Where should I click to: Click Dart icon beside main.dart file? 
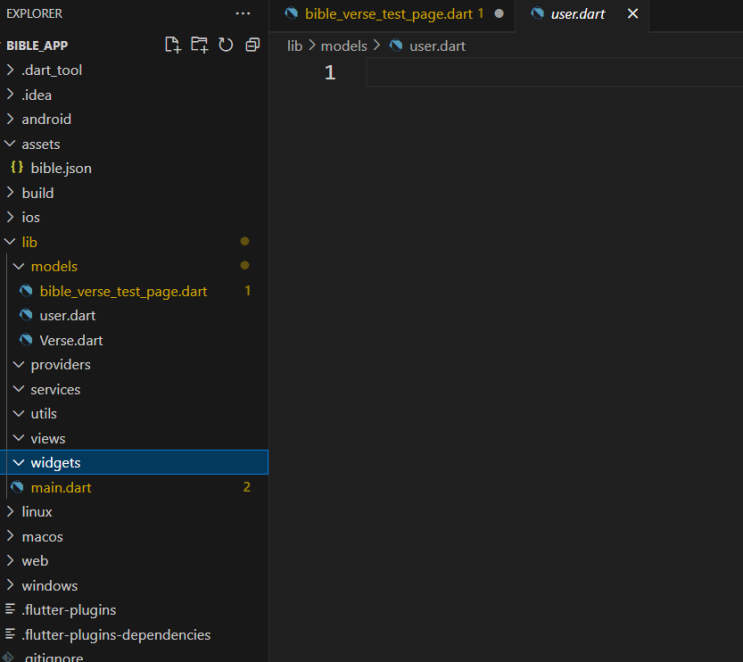tap(17, 487)
